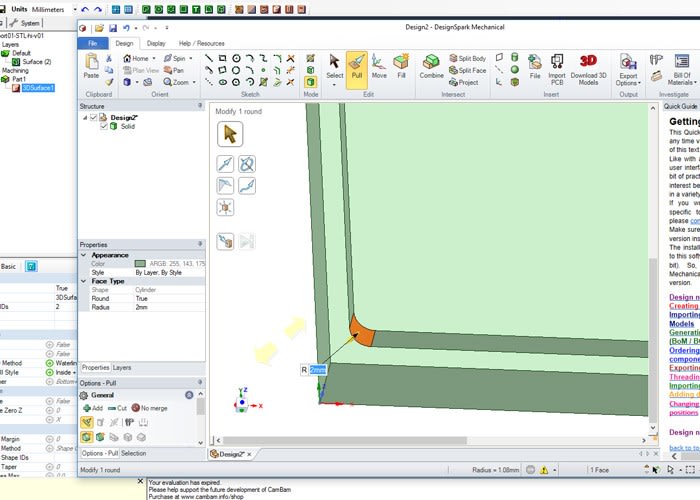
Task: Open the Threading link in Quick Guide
Action: tap(684, 377)
